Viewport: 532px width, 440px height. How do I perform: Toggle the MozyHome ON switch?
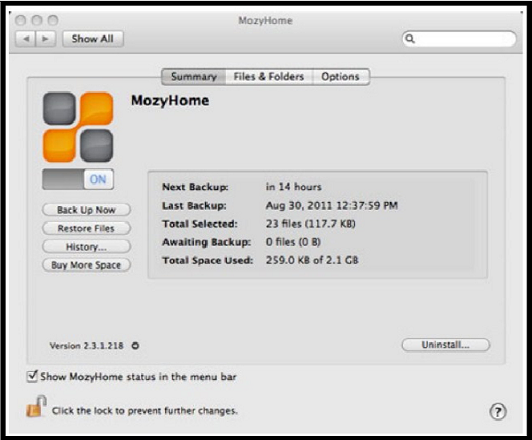[78, 179]
